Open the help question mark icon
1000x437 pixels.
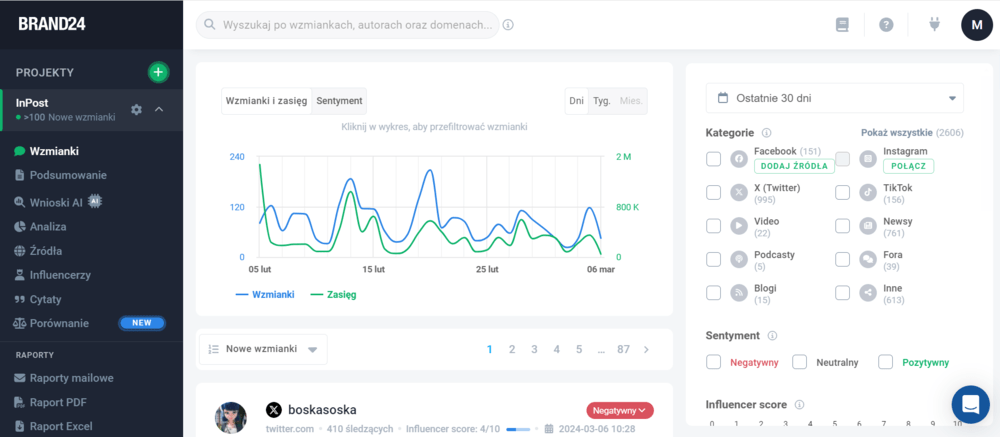(886, 25)
